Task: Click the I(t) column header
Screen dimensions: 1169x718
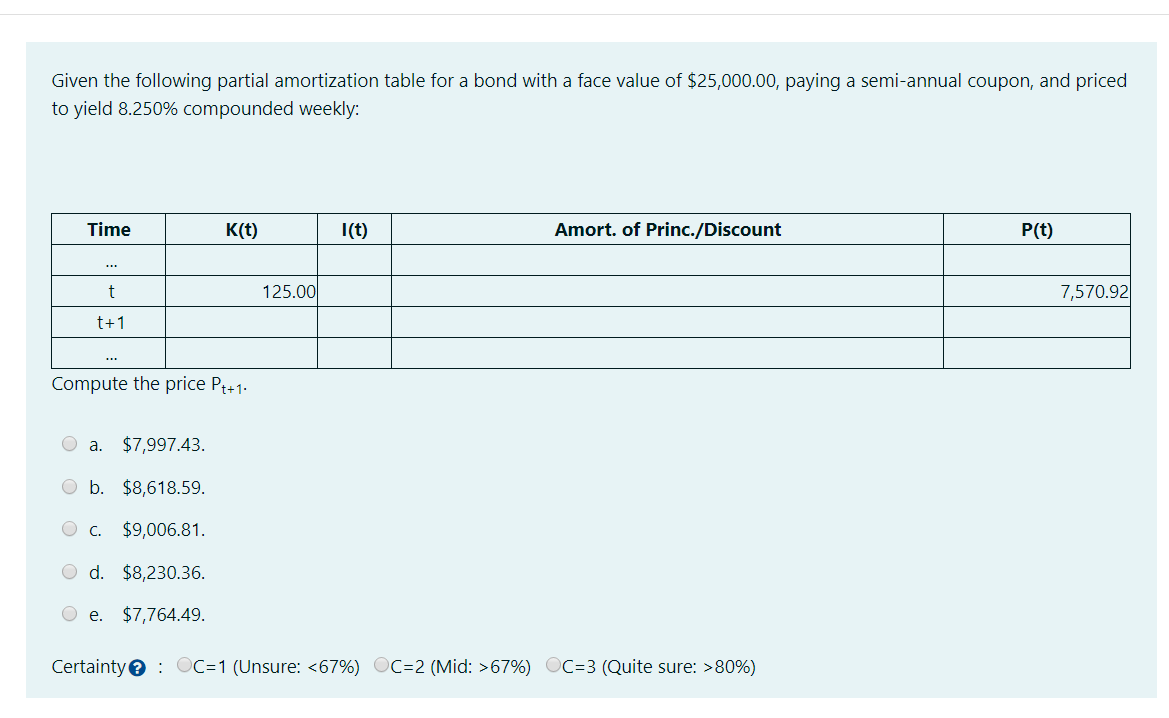Action: [x=354, y=229]
